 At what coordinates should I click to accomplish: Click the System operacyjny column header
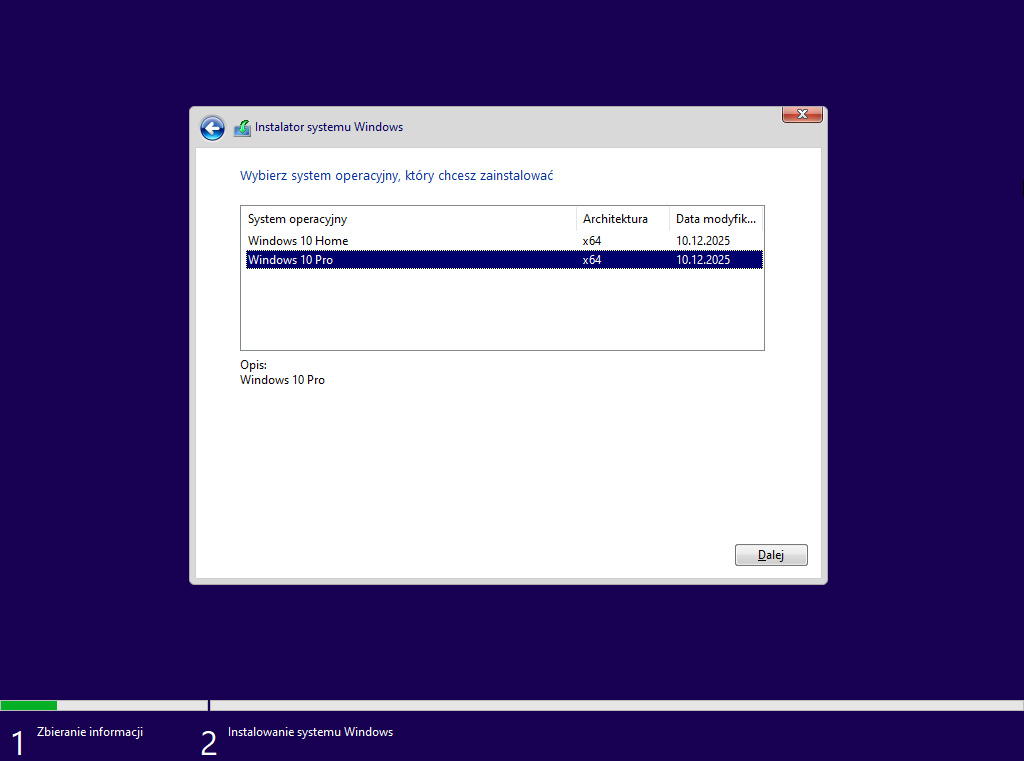(x=297, y=219)
